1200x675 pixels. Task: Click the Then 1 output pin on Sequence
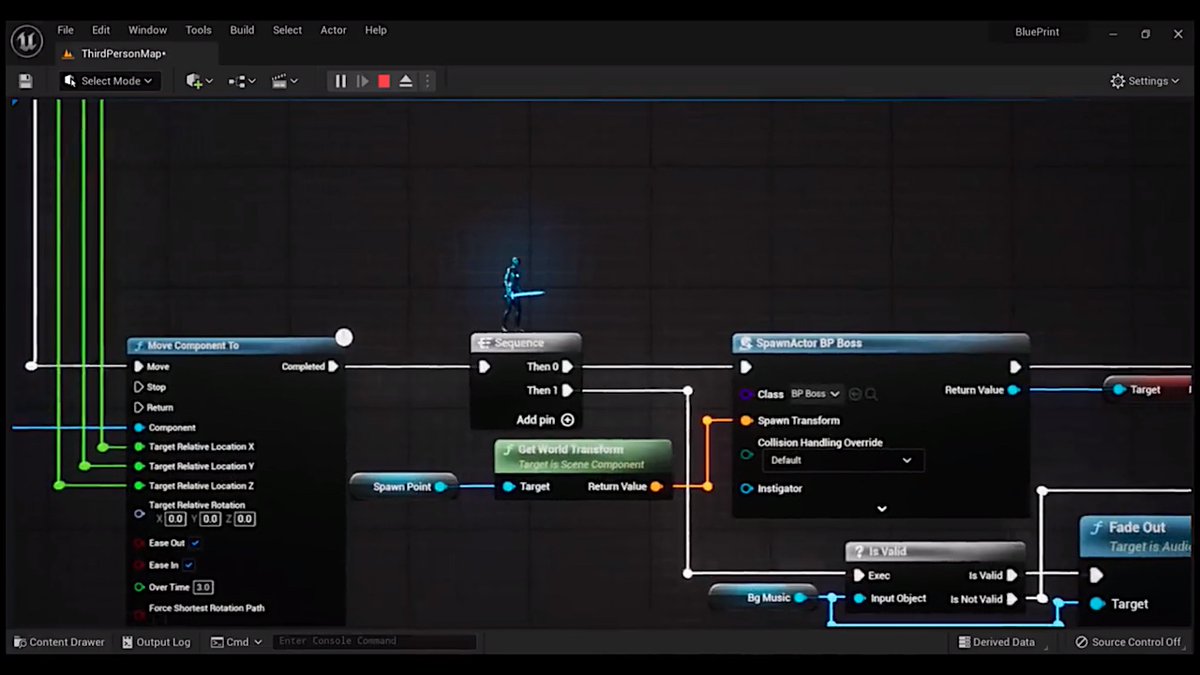(x=567, y=391)
